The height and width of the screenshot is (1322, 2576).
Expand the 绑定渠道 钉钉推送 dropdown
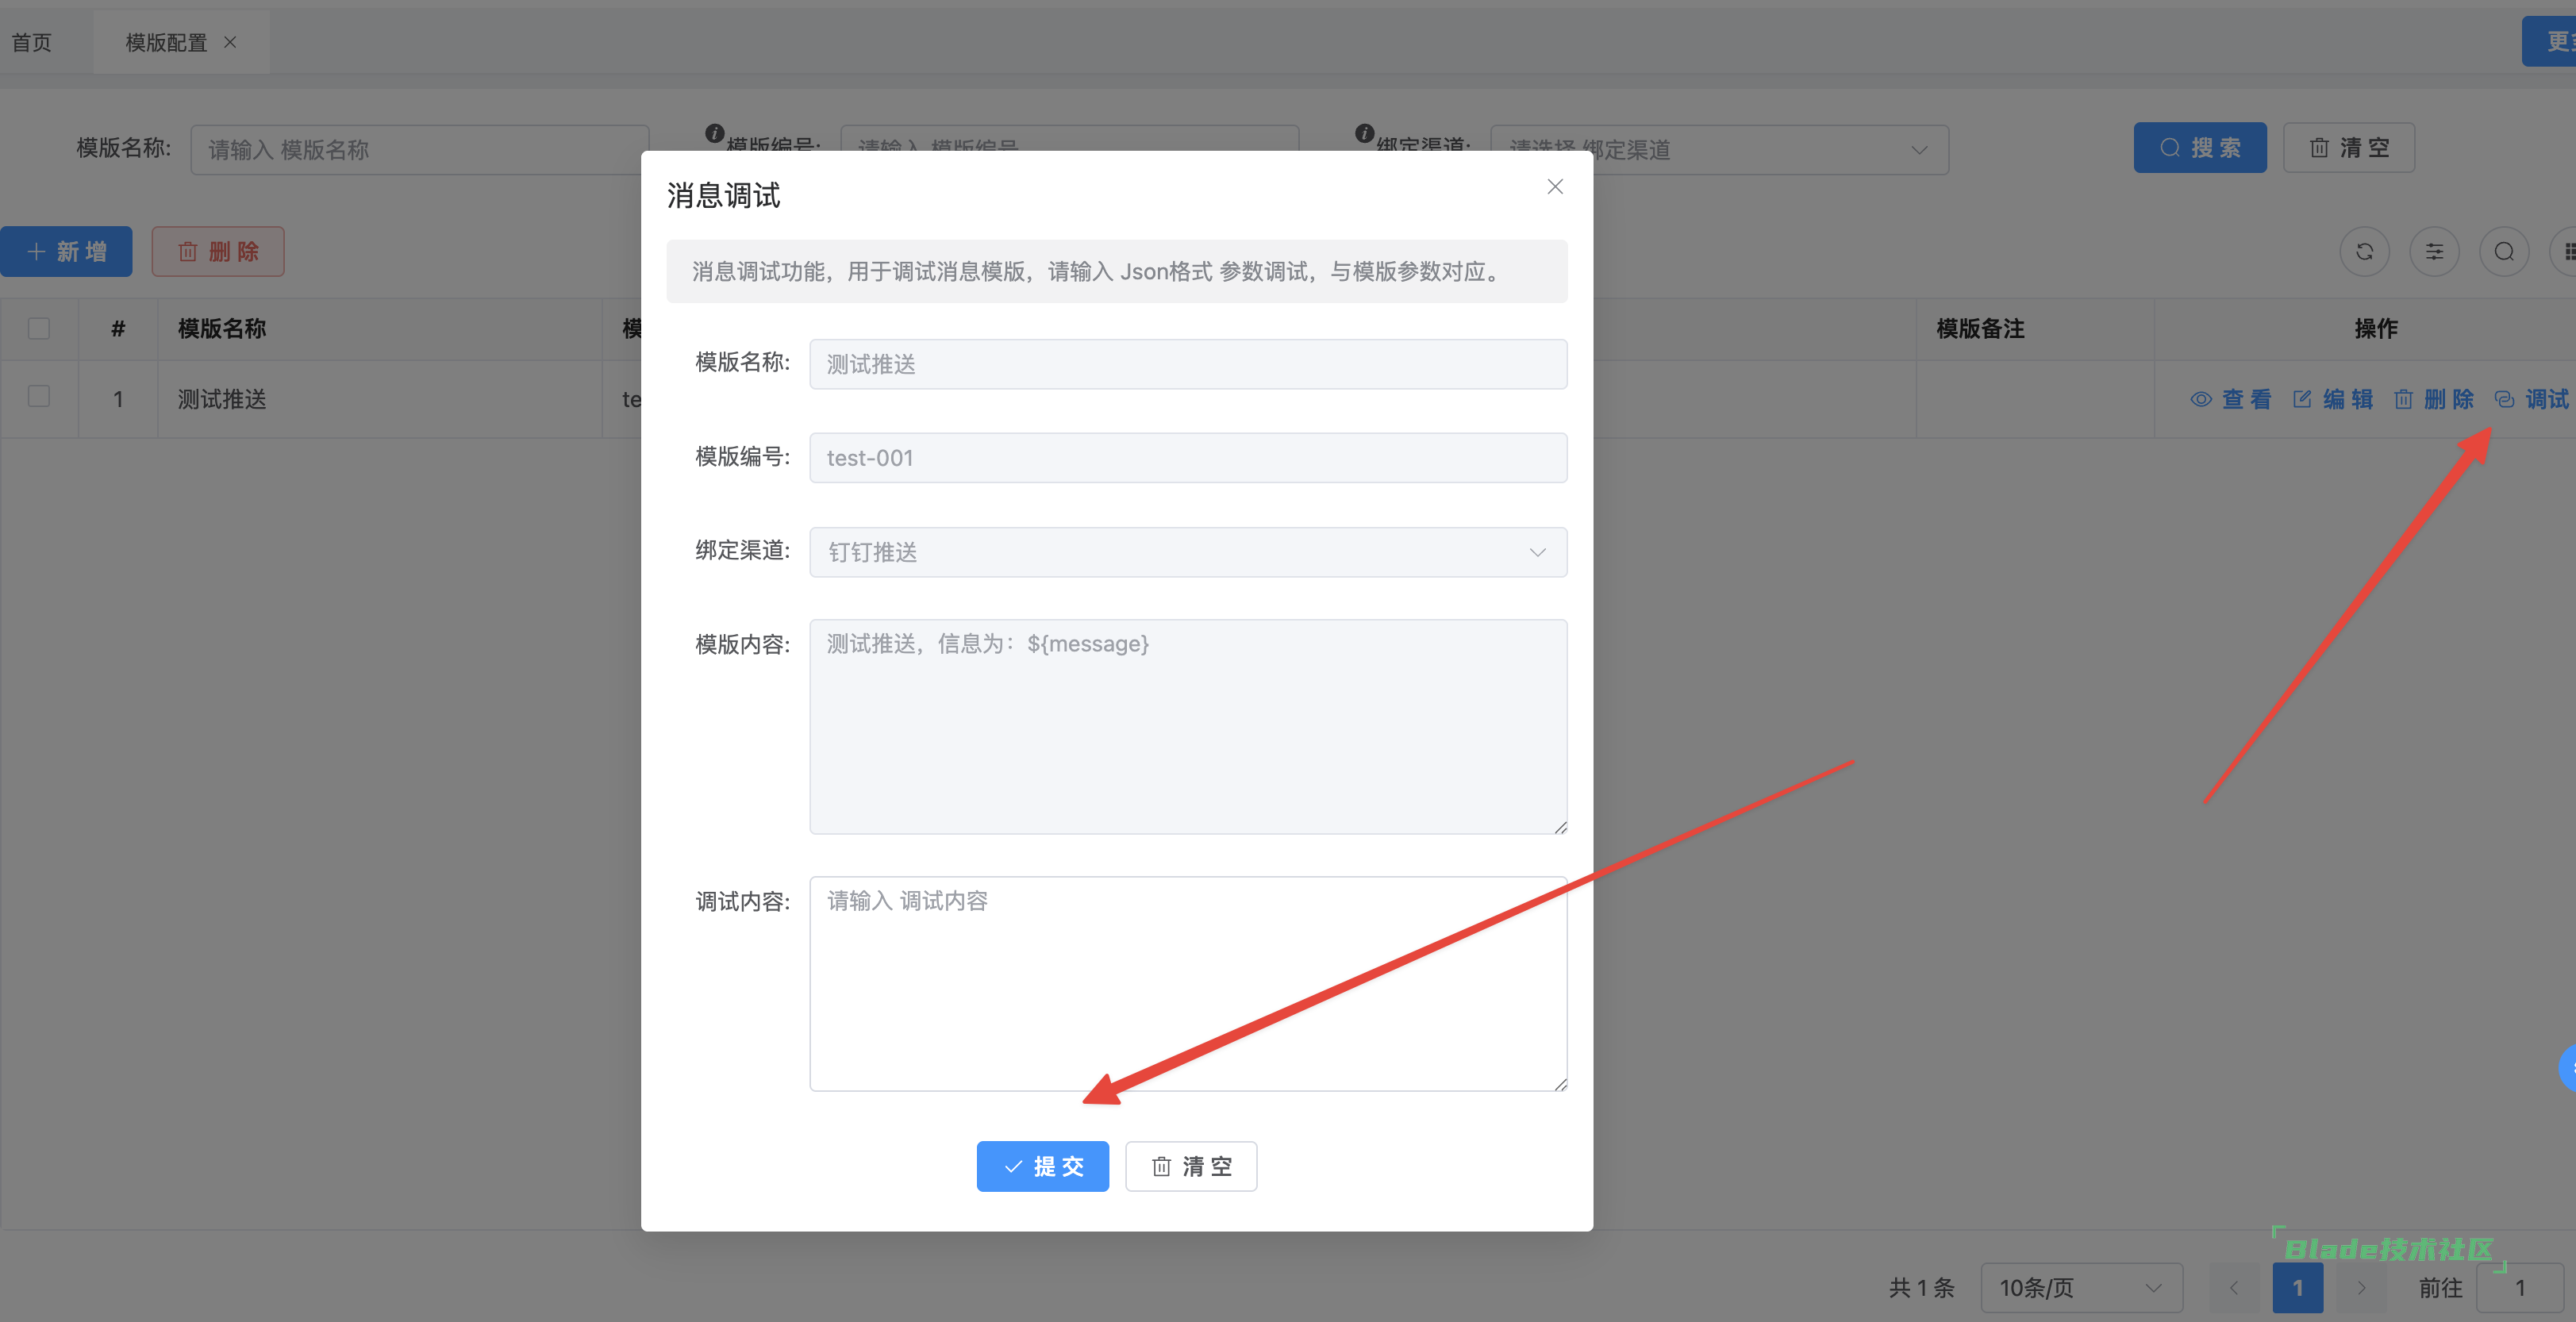1187,552
